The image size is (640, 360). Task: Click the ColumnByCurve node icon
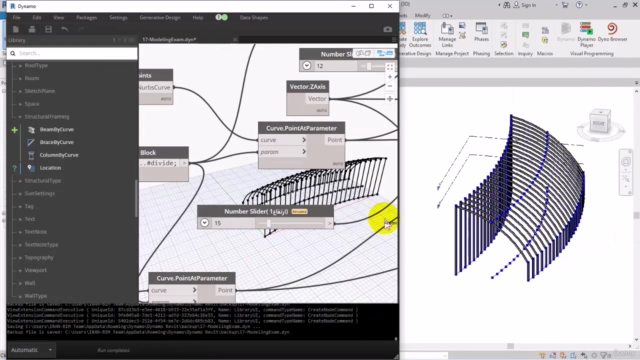click(x=31, y=155)
